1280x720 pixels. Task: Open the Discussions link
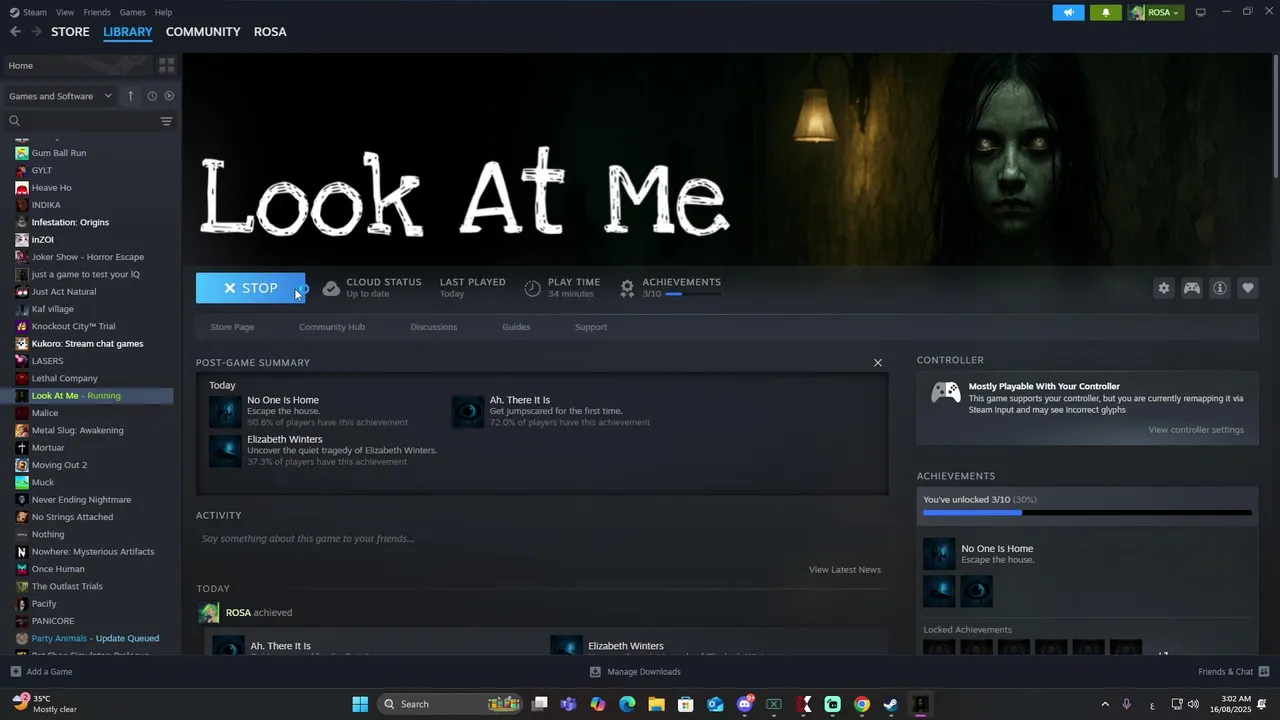(x=434, y=327)
